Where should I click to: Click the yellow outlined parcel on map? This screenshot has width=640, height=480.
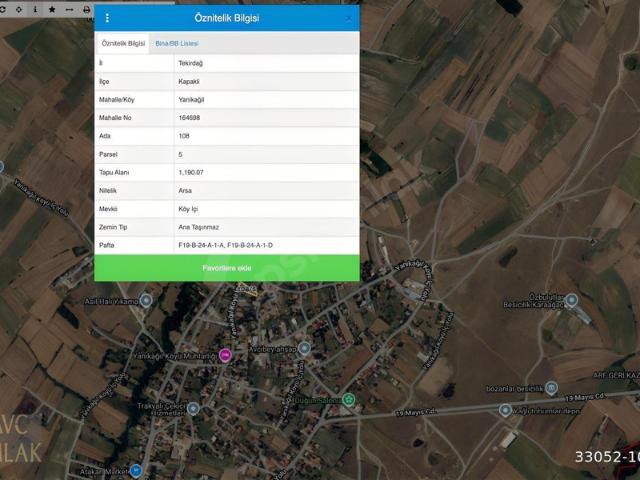pyautogui.click(x=249, y=288)
